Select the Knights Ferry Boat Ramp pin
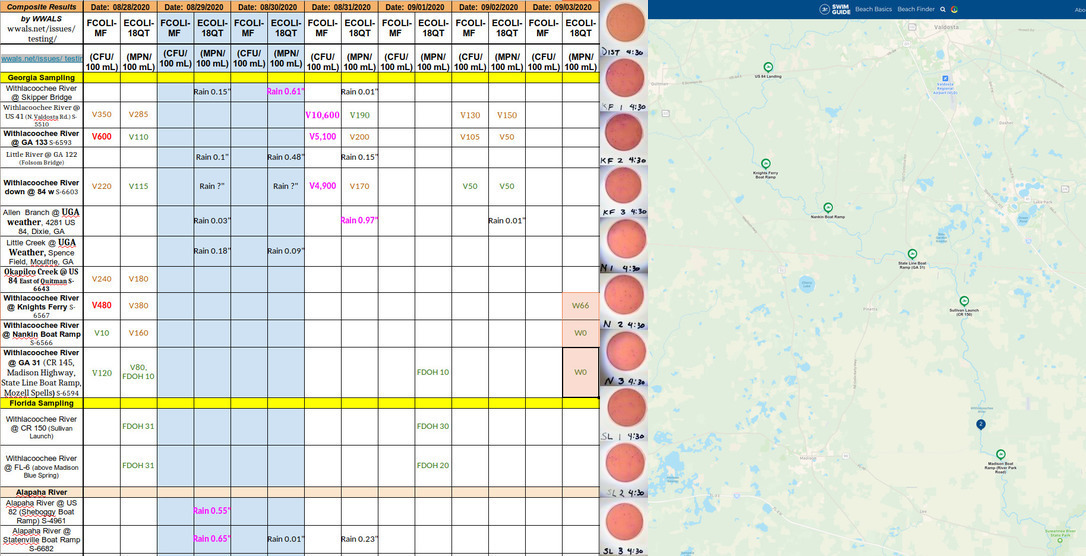 coord(765,163)
